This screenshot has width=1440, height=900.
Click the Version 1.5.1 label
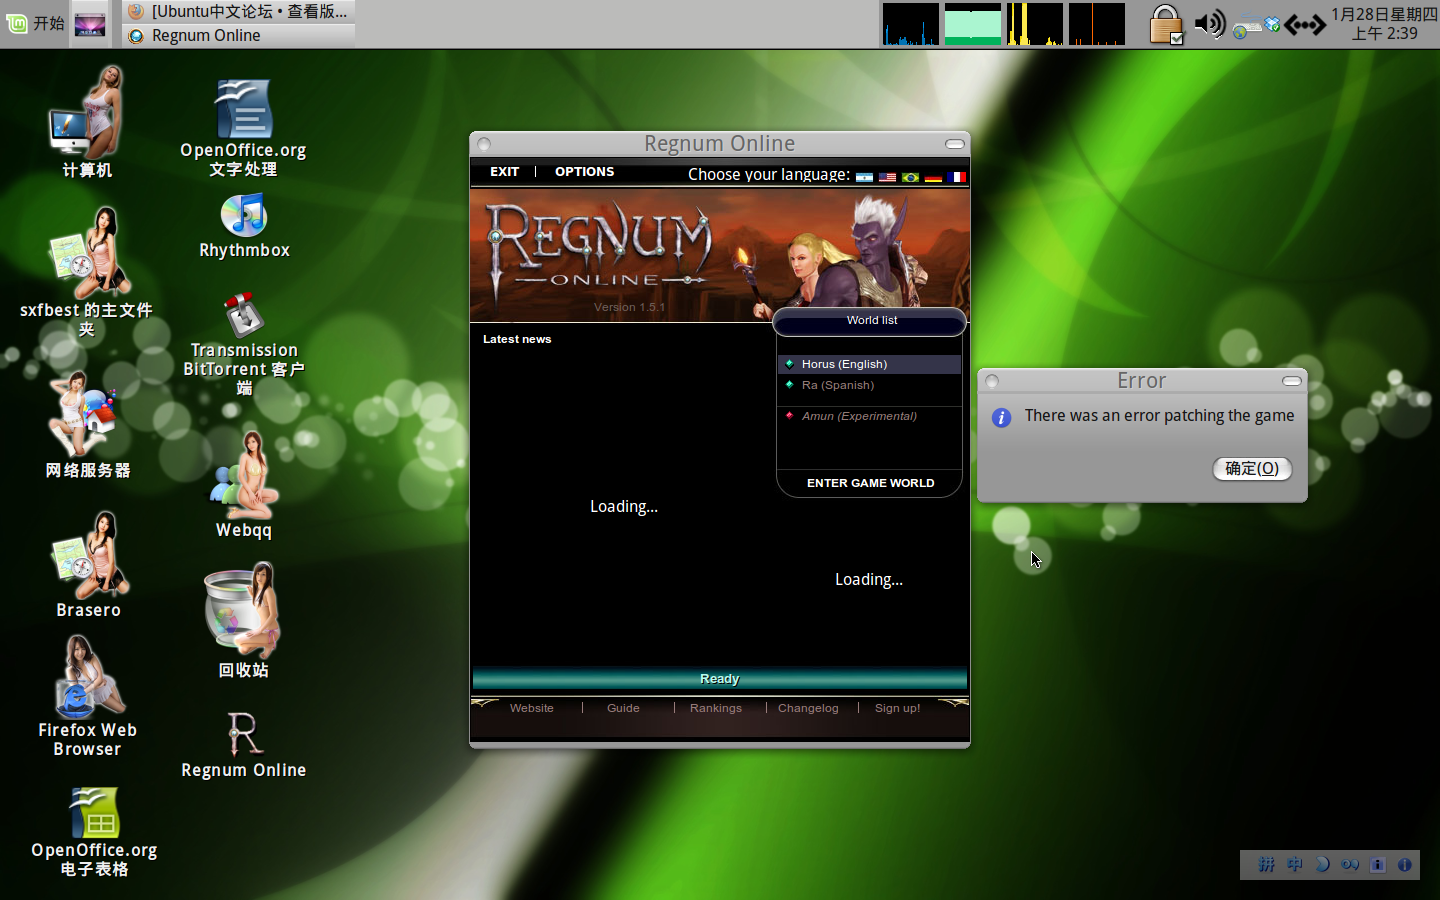(629, 307)
